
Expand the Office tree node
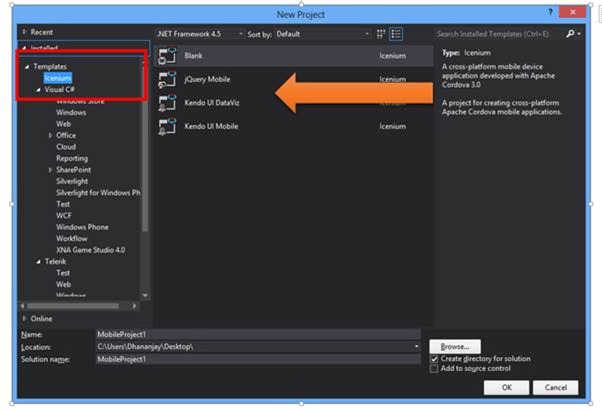point(50,135)
